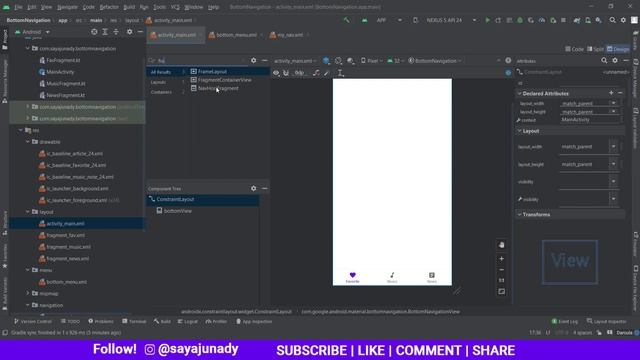Image resolution: width=640 pixels, height=360 pixels.
Task: Select NavHostFragment in palette results
Action: click(218, 88)
